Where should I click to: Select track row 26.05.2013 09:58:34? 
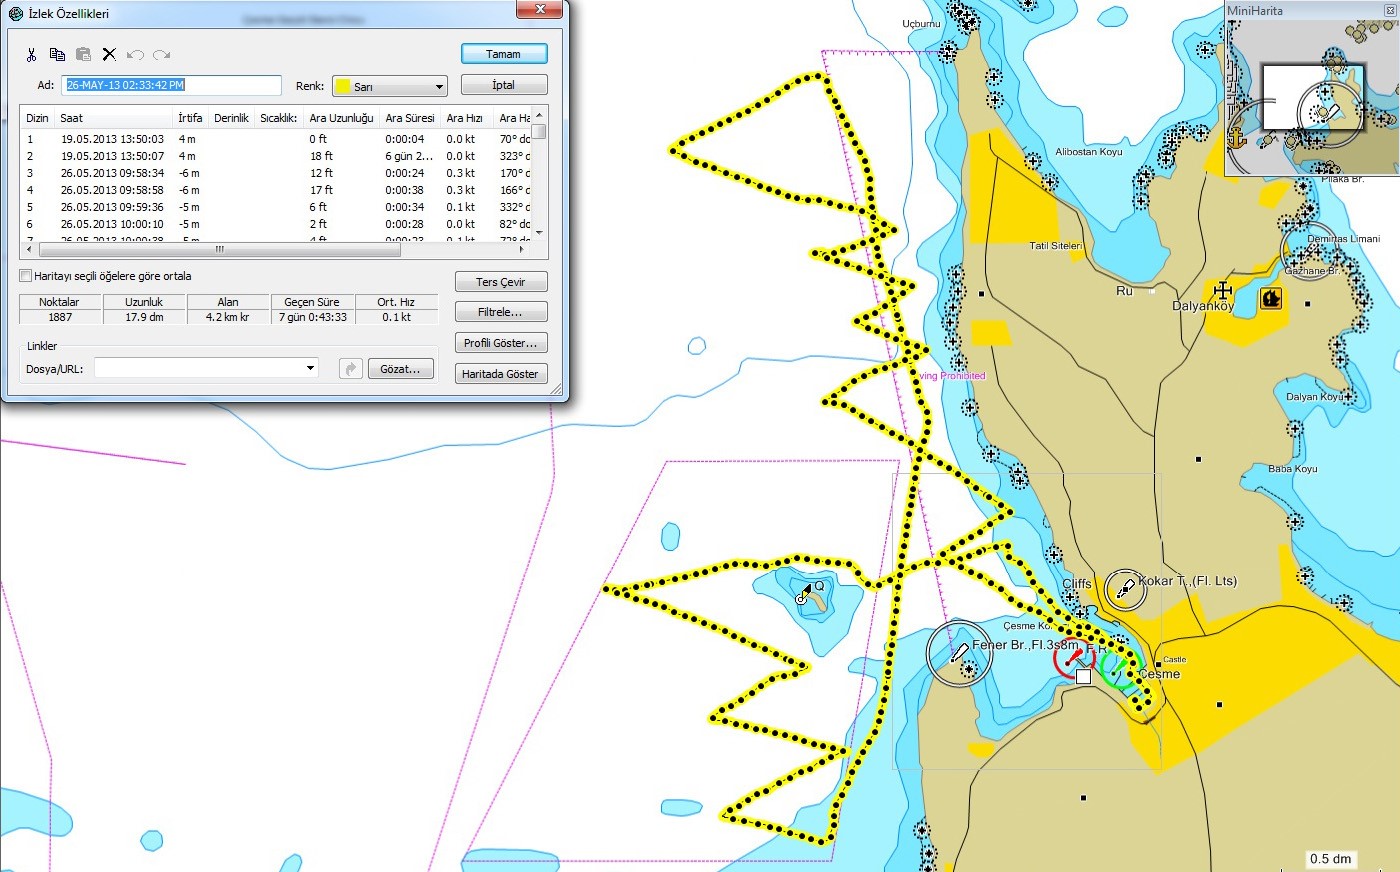276,173
